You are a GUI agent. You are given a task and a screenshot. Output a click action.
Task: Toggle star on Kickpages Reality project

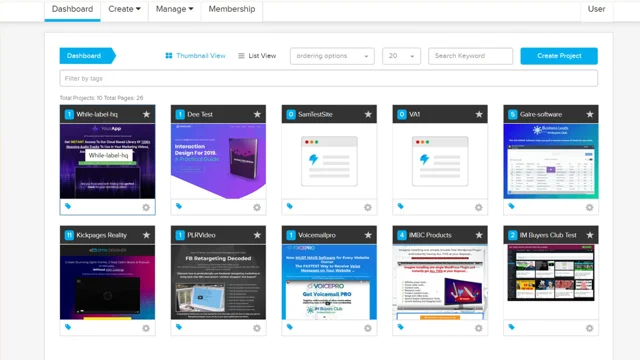[146, 235]
